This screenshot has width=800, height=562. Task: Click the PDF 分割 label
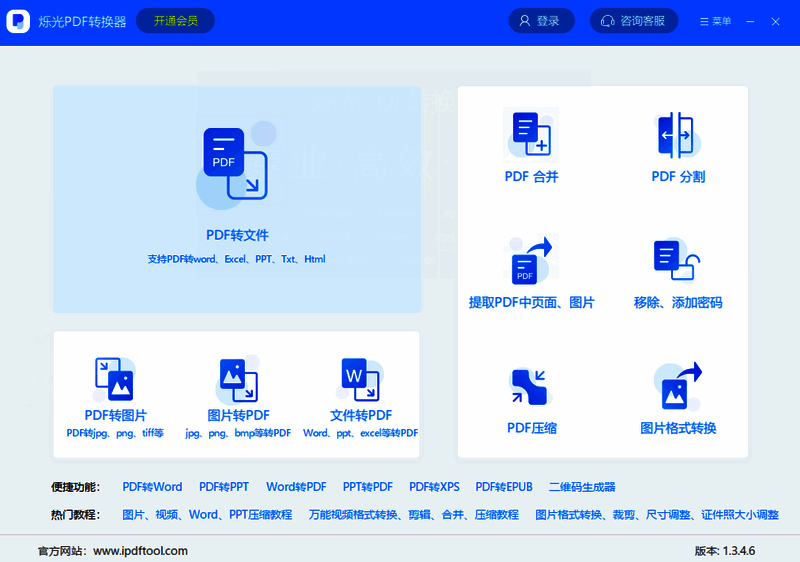[x=678, y=177]
